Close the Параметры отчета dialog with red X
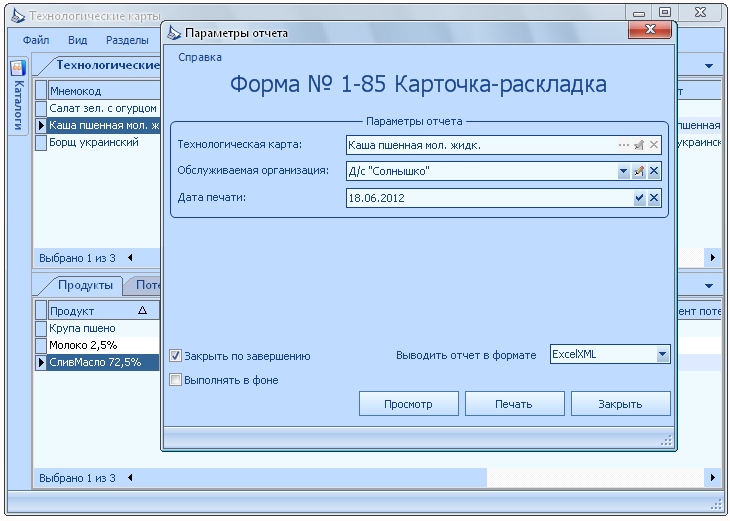730x521 pixels. (650, 29)
